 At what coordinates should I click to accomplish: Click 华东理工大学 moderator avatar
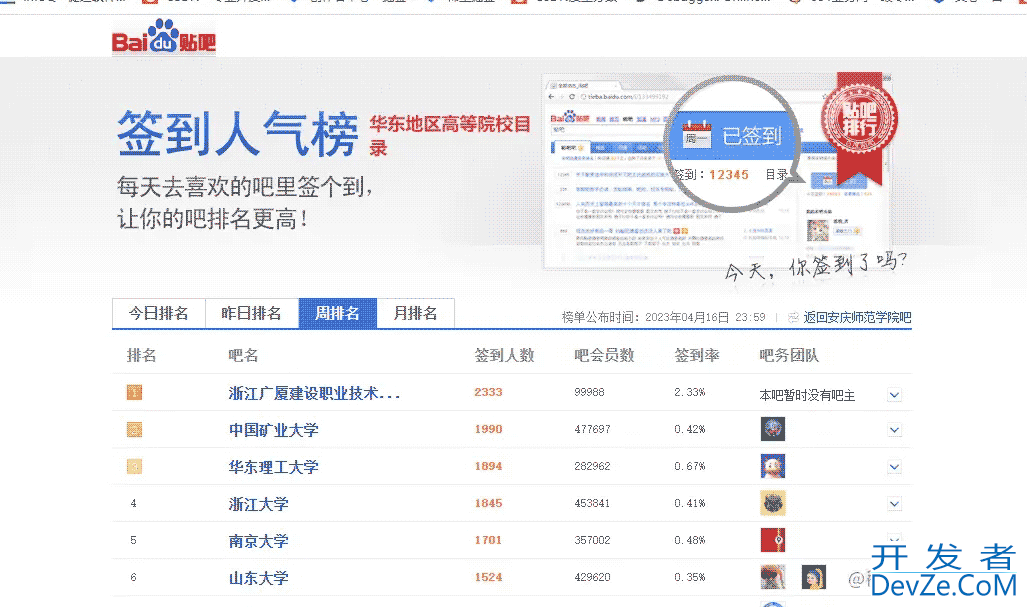pos(773,466)
